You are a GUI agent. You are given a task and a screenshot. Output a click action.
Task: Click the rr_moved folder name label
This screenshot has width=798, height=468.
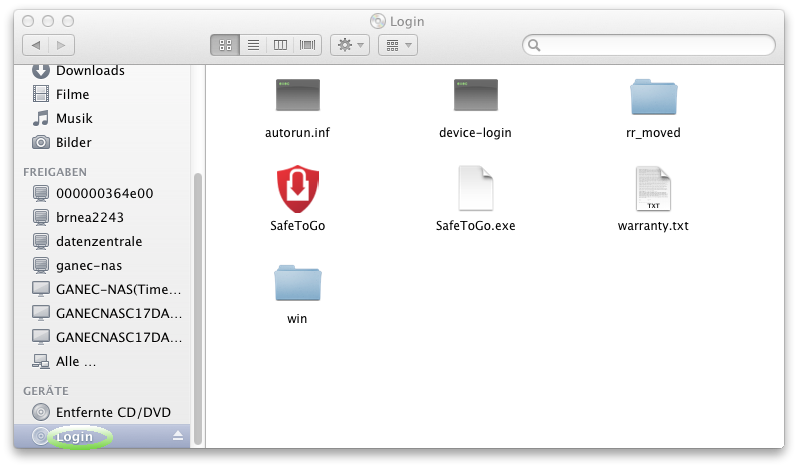[x=653, y=133]
